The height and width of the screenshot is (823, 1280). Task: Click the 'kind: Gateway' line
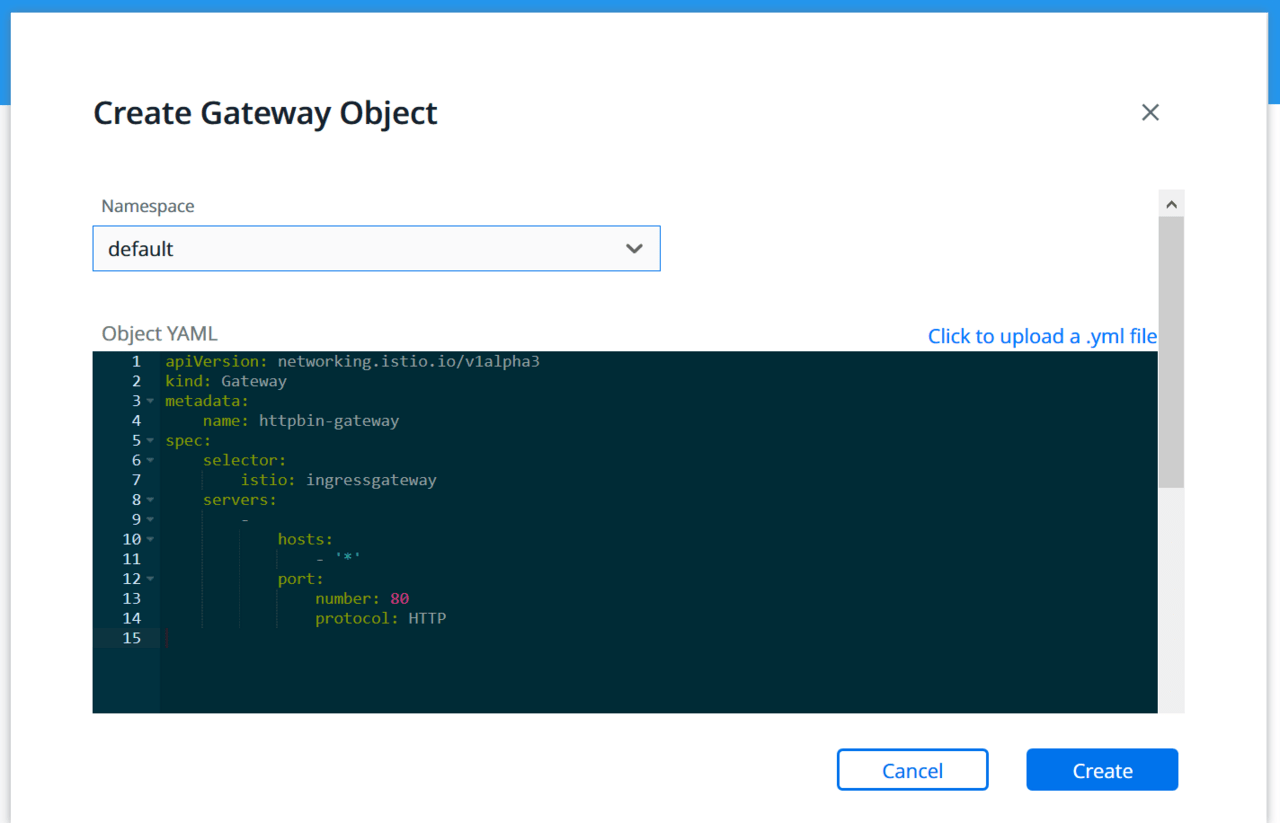226,381
